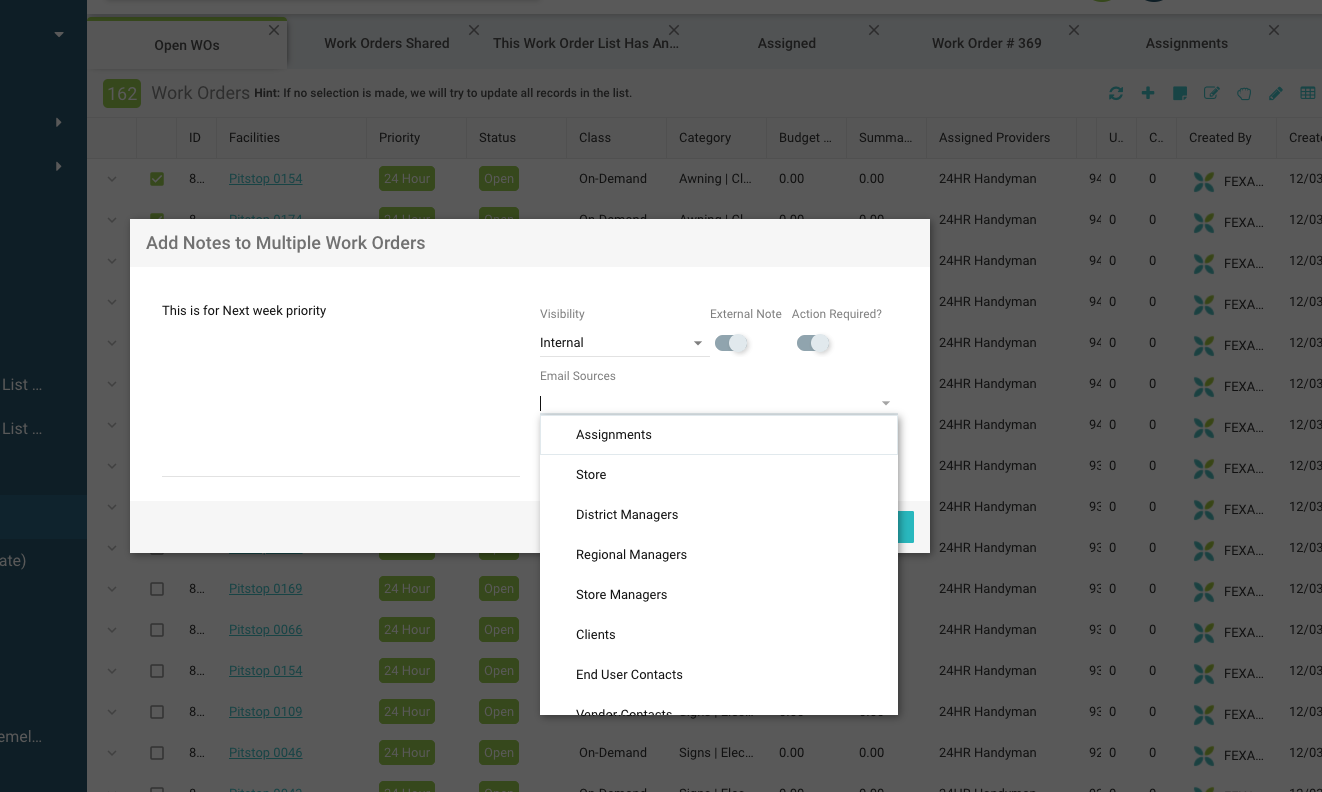1322x792 pixels.
Task: Click the solid pencil icon in toolbar
Action: (1276, 93)
